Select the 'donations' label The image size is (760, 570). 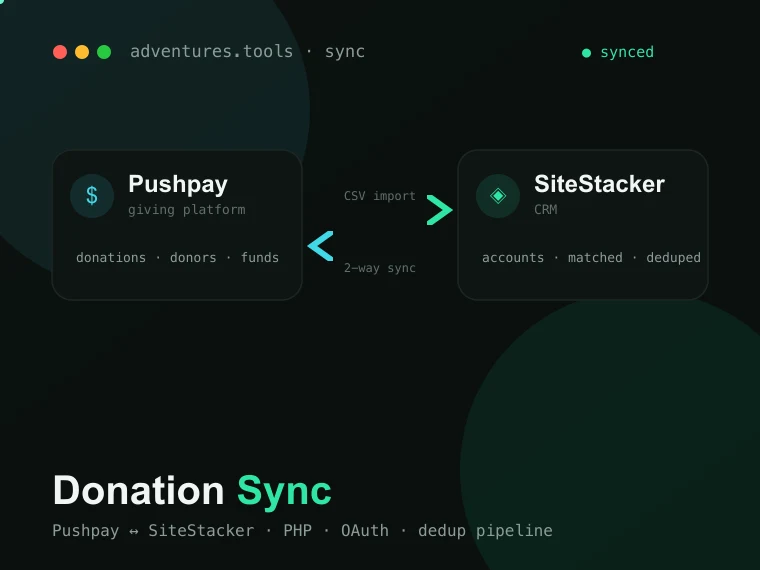pos(111,257)
